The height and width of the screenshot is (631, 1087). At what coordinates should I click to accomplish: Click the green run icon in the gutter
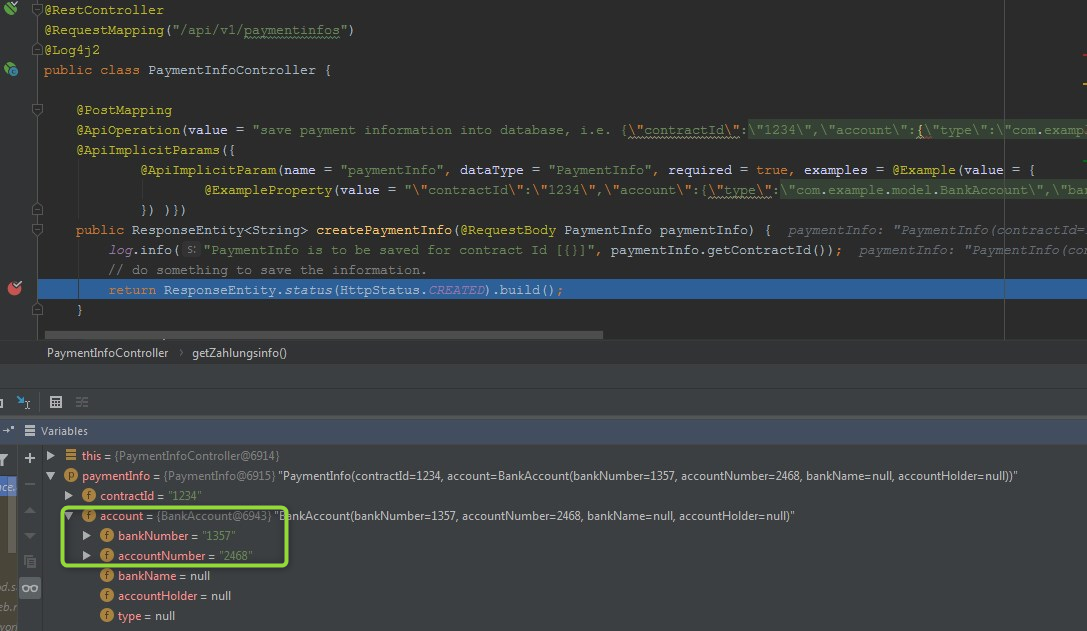pos(12,9)
